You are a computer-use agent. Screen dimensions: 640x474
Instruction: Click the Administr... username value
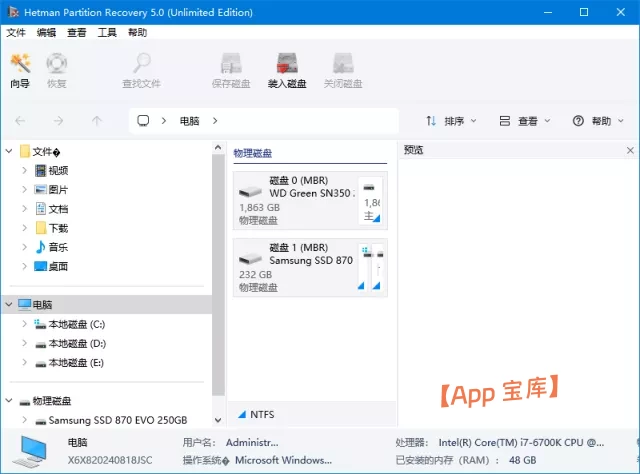[x=252, y=443]
